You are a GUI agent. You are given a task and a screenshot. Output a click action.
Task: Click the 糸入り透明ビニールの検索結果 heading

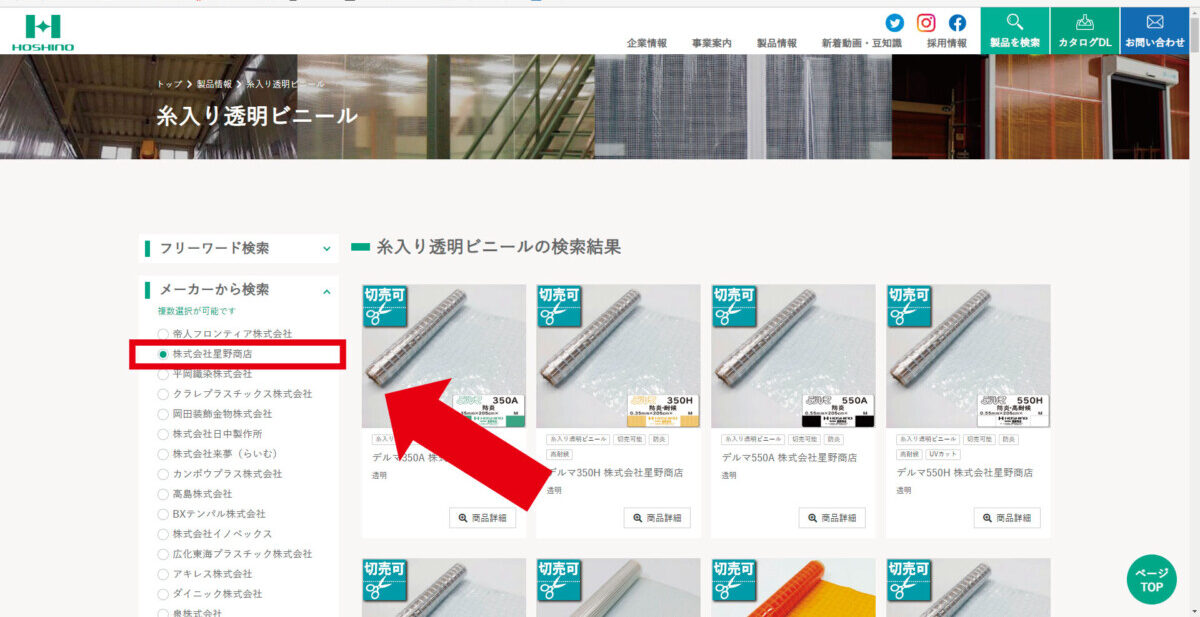[499, 247]
